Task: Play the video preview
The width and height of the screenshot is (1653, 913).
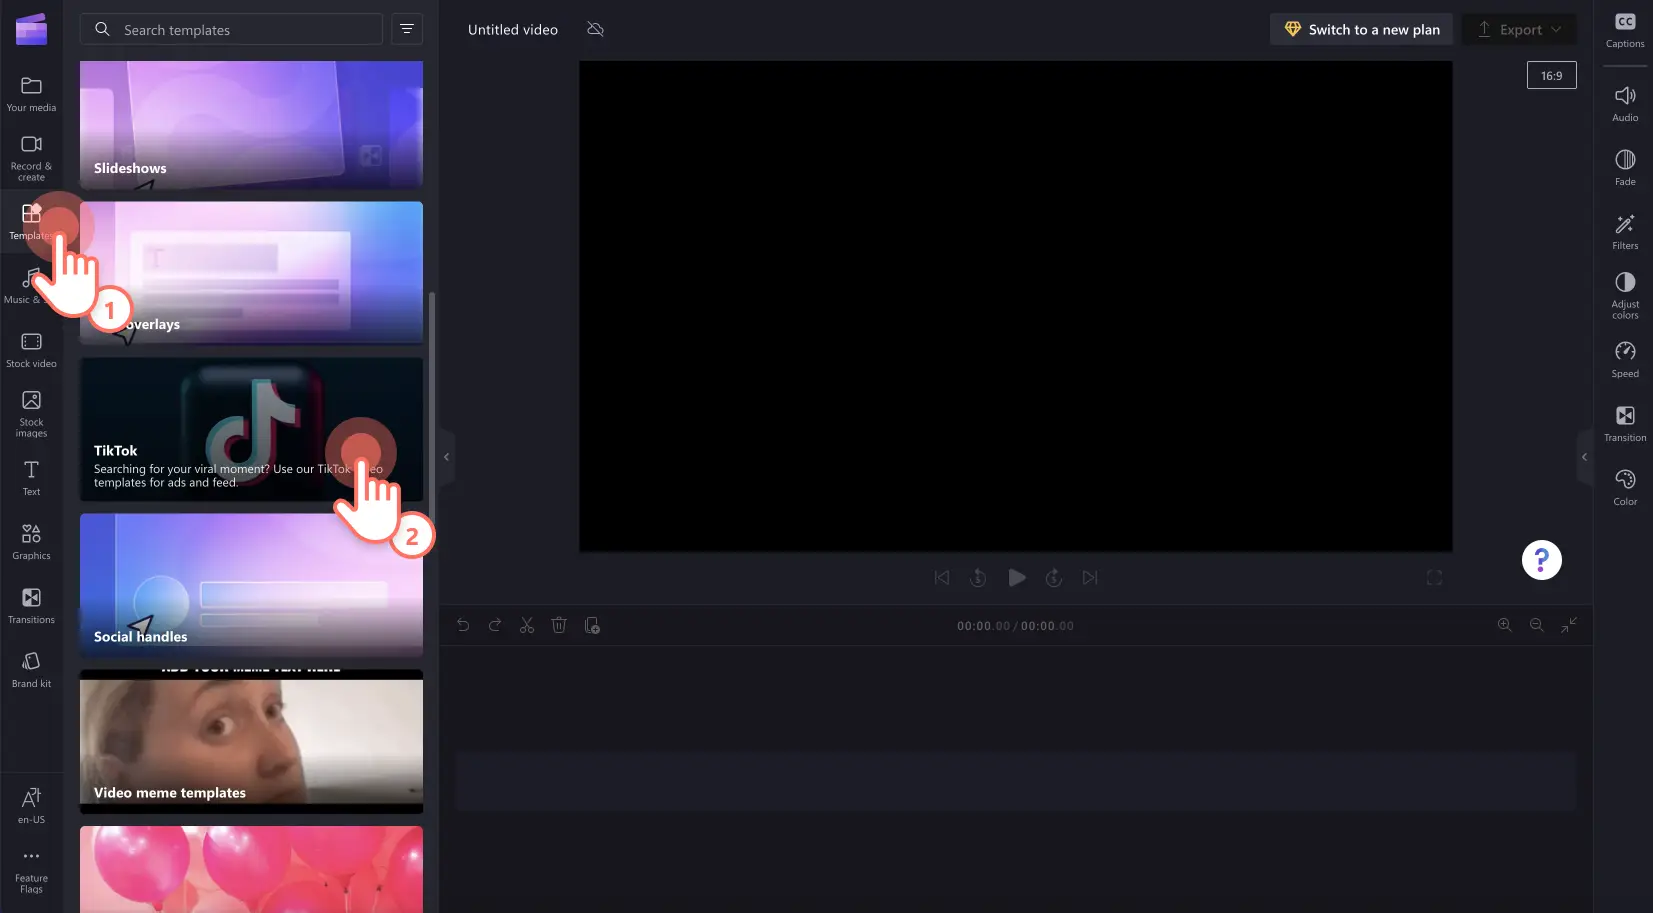Action: pyautogui.click(x=1016, y=577)
